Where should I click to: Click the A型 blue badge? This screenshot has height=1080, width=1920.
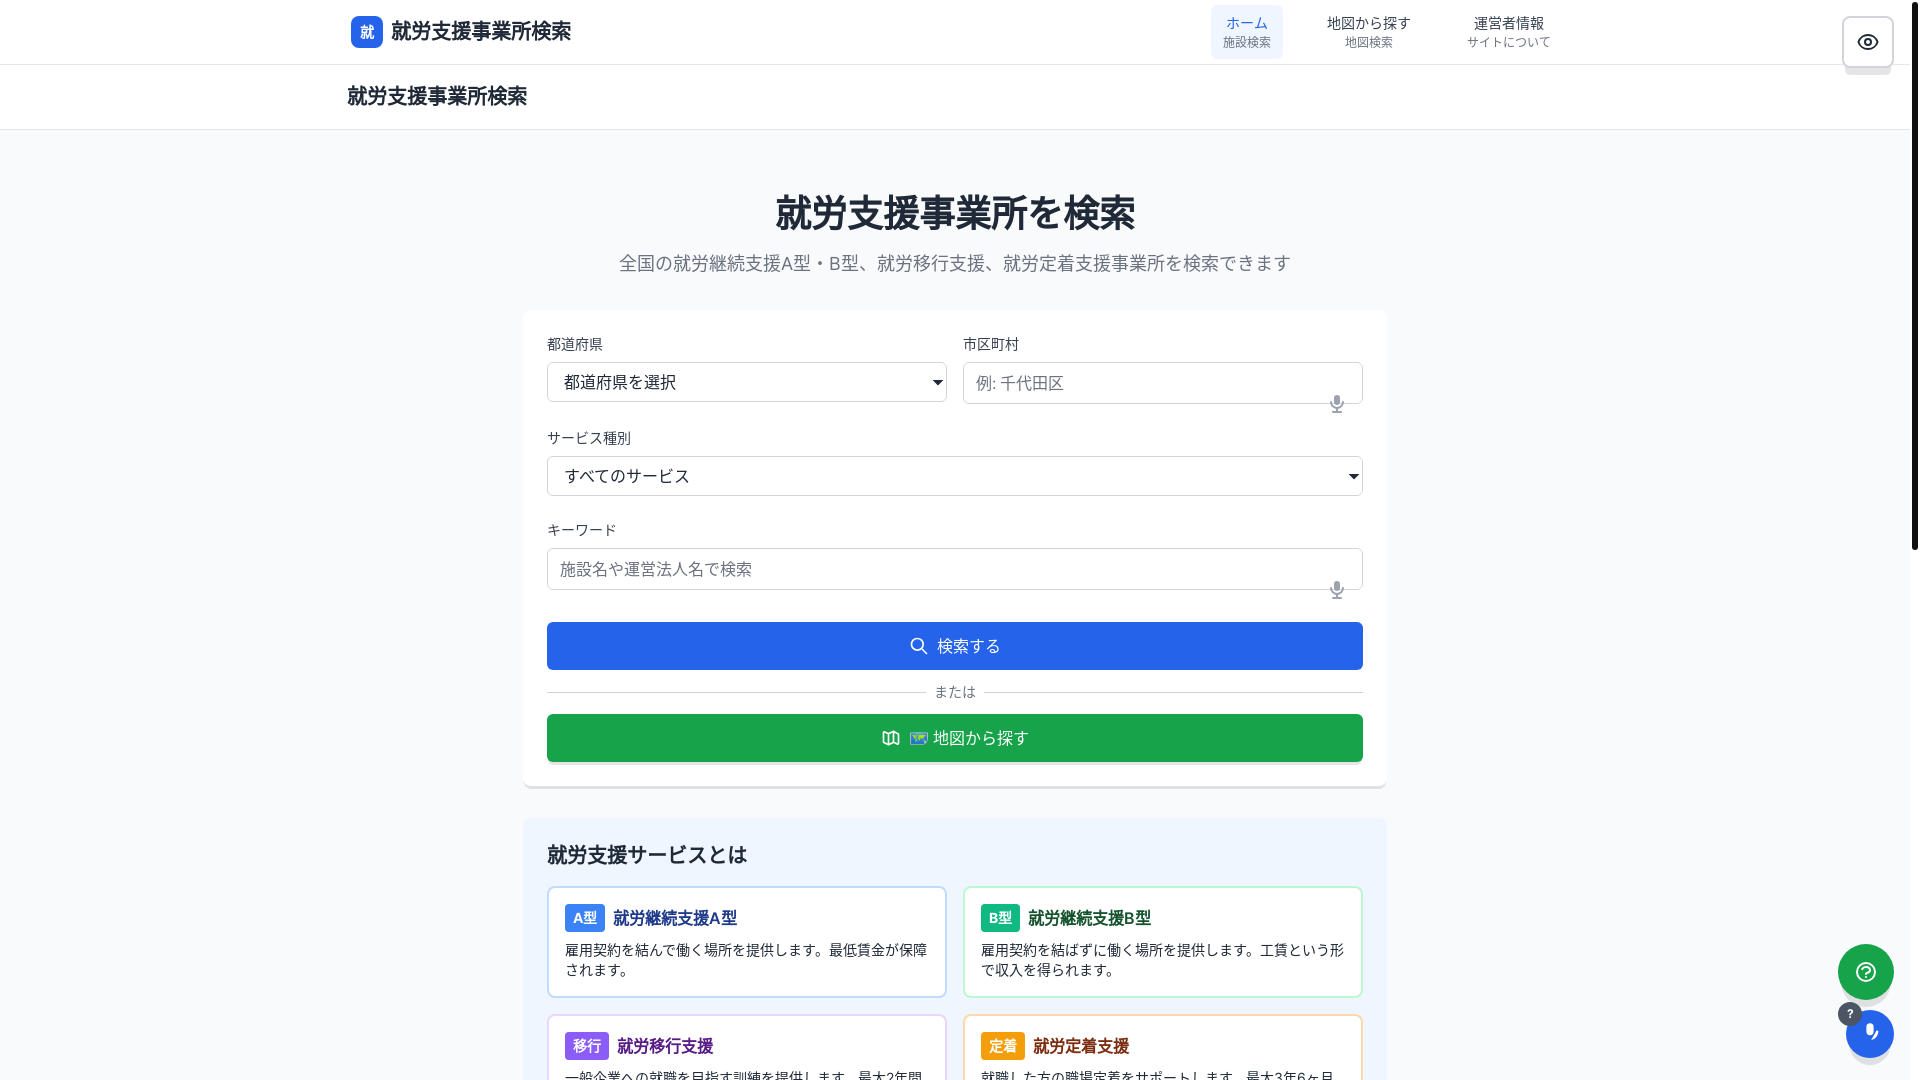[x=585, y=918]
